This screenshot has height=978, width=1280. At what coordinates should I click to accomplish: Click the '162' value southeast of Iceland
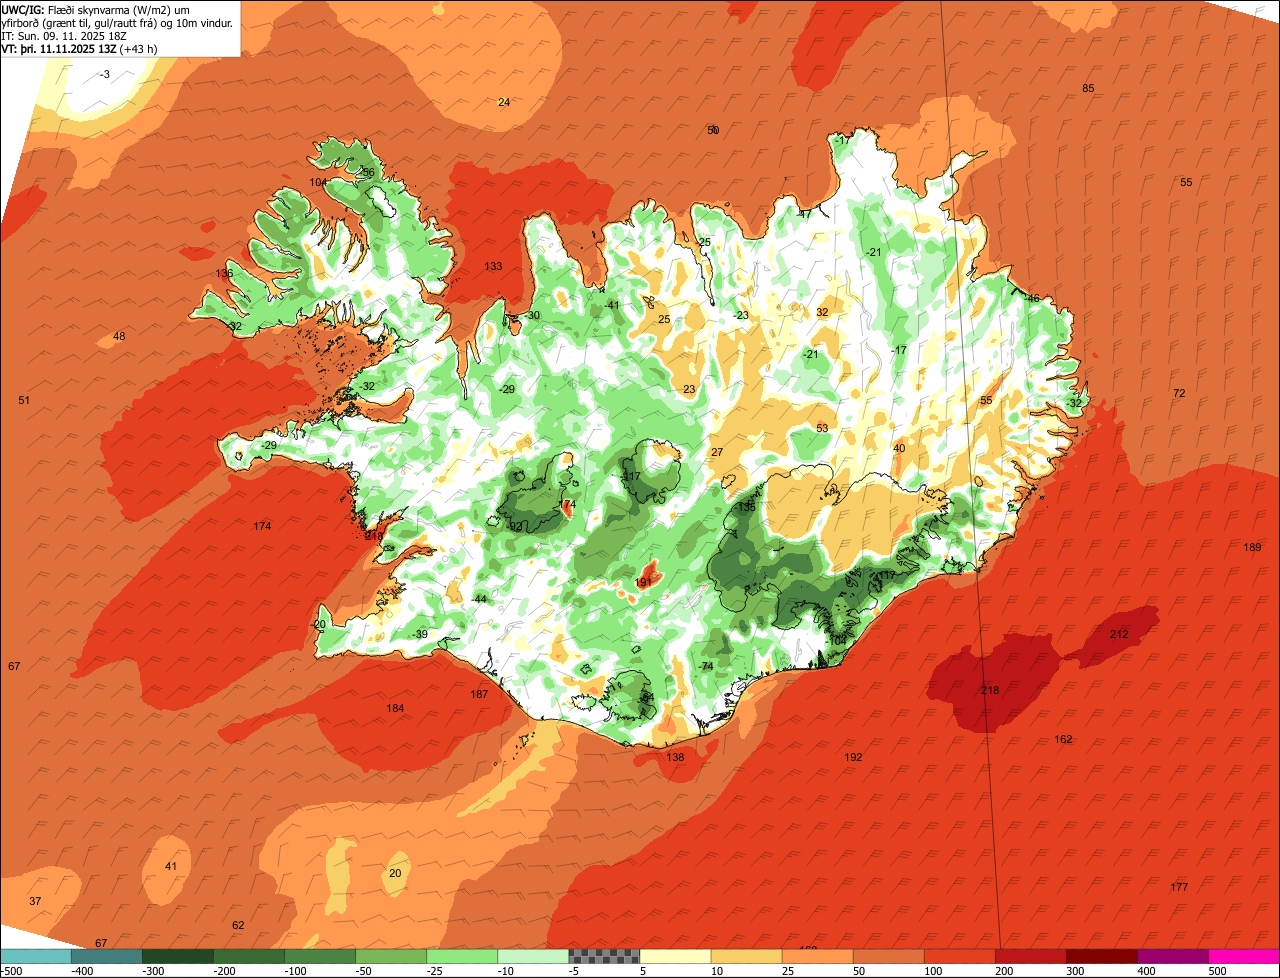tap(1063, 739)
